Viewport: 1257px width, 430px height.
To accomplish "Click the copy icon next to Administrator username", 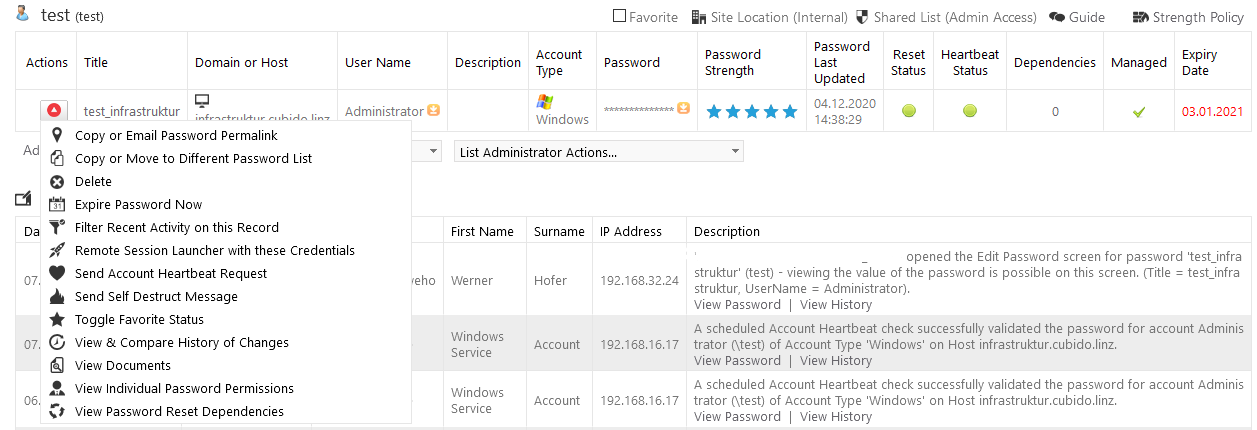I will point(434,110).
